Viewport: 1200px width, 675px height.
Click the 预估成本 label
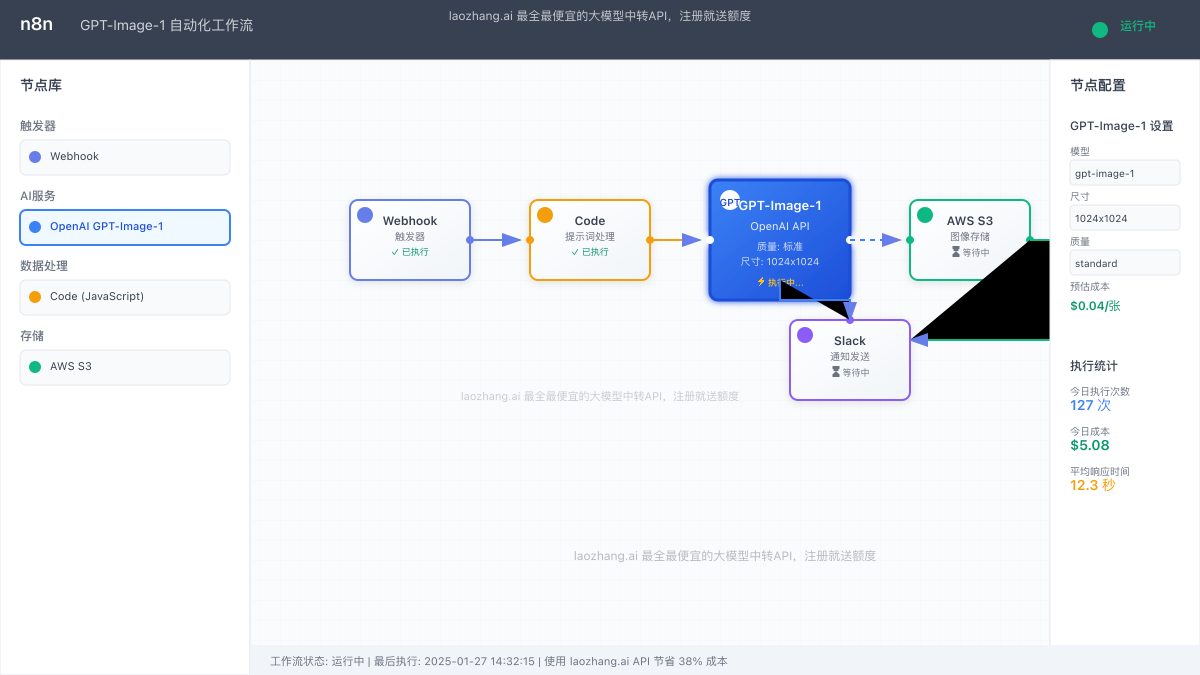tap(1090, 286)
